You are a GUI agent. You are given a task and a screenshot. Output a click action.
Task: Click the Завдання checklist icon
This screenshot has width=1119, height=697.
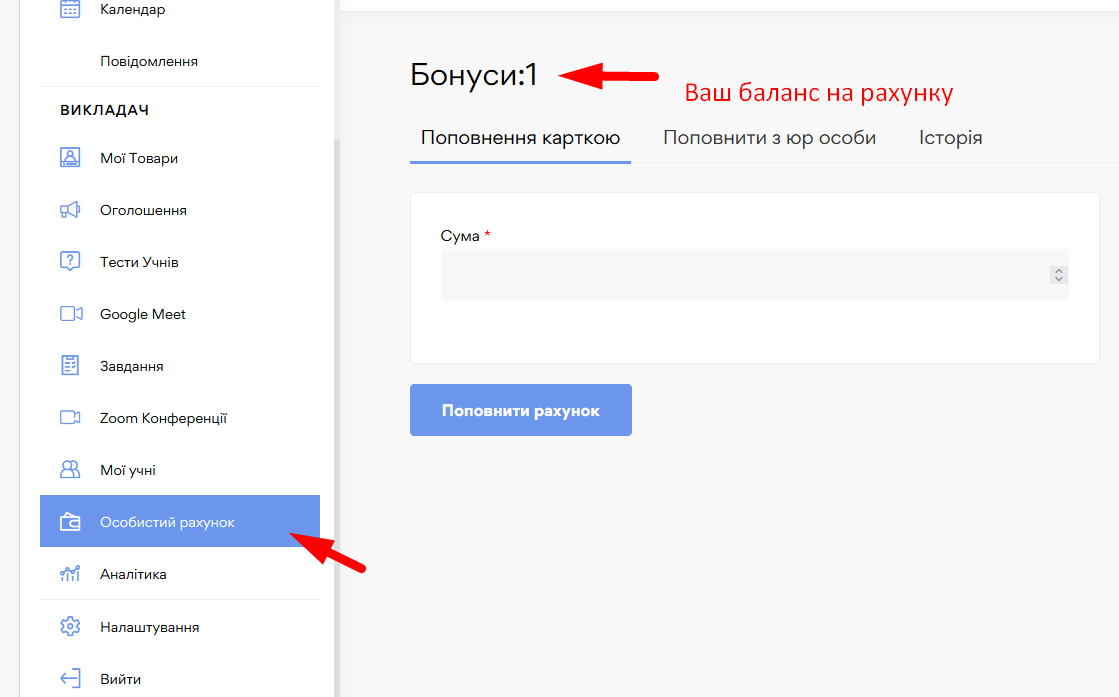point(70,366)
